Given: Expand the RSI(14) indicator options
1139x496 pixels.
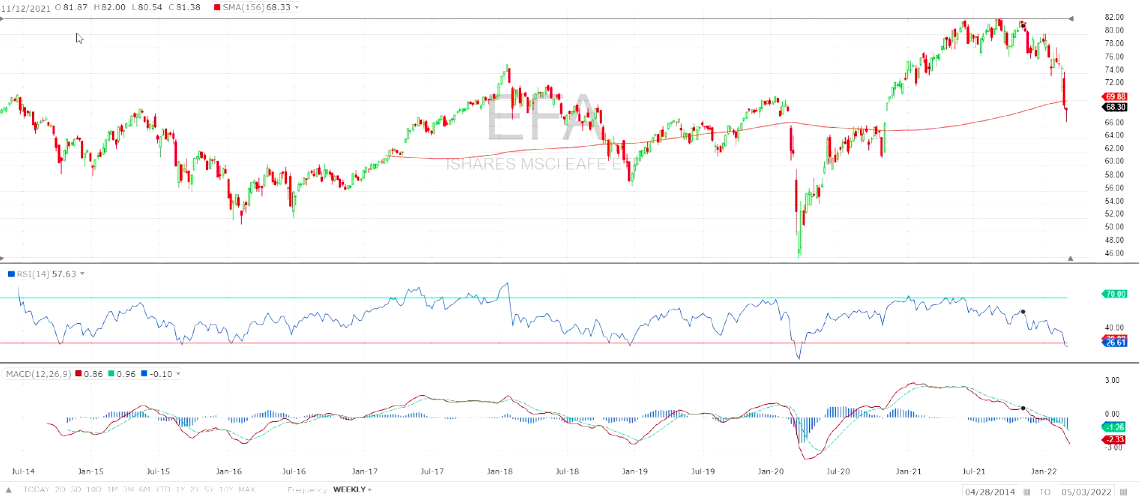Looking at the screenshot, I should 82,273.
